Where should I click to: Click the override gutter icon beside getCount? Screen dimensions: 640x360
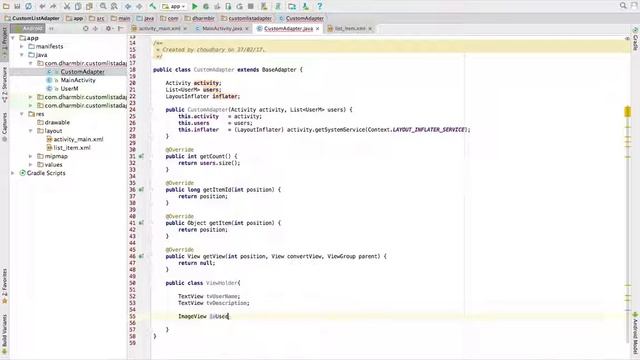141,156
